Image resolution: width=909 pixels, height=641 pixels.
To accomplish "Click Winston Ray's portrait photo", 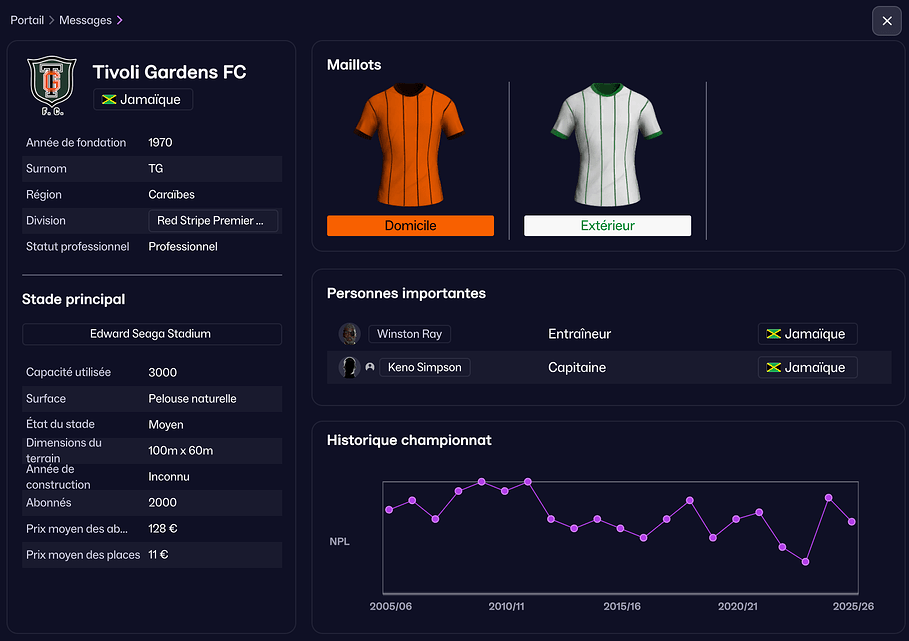I will pos(349,334).
